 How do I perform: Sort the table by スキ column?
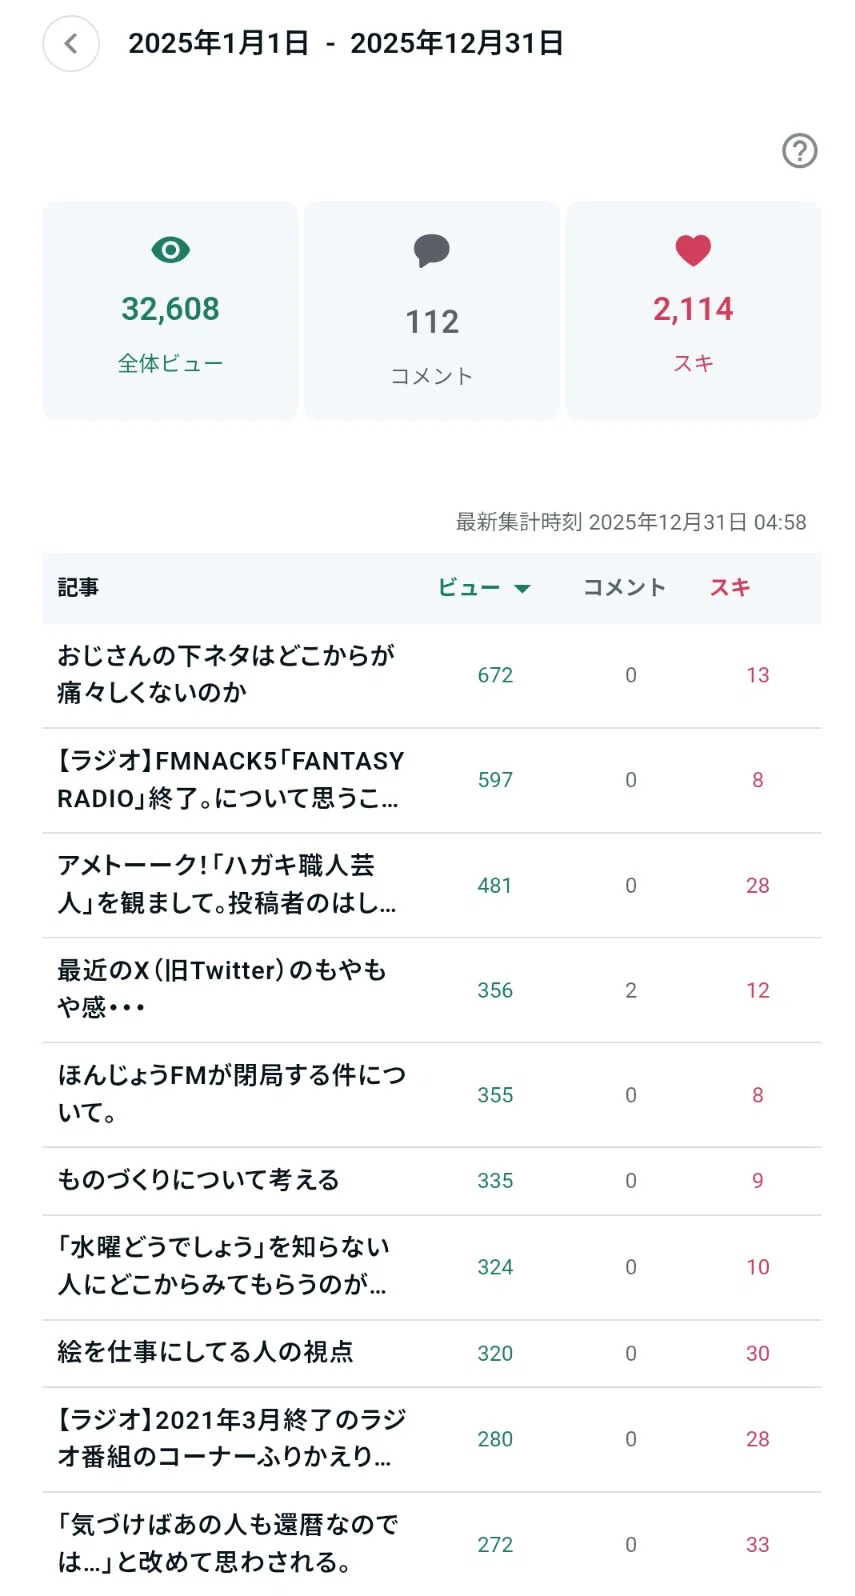730,587
